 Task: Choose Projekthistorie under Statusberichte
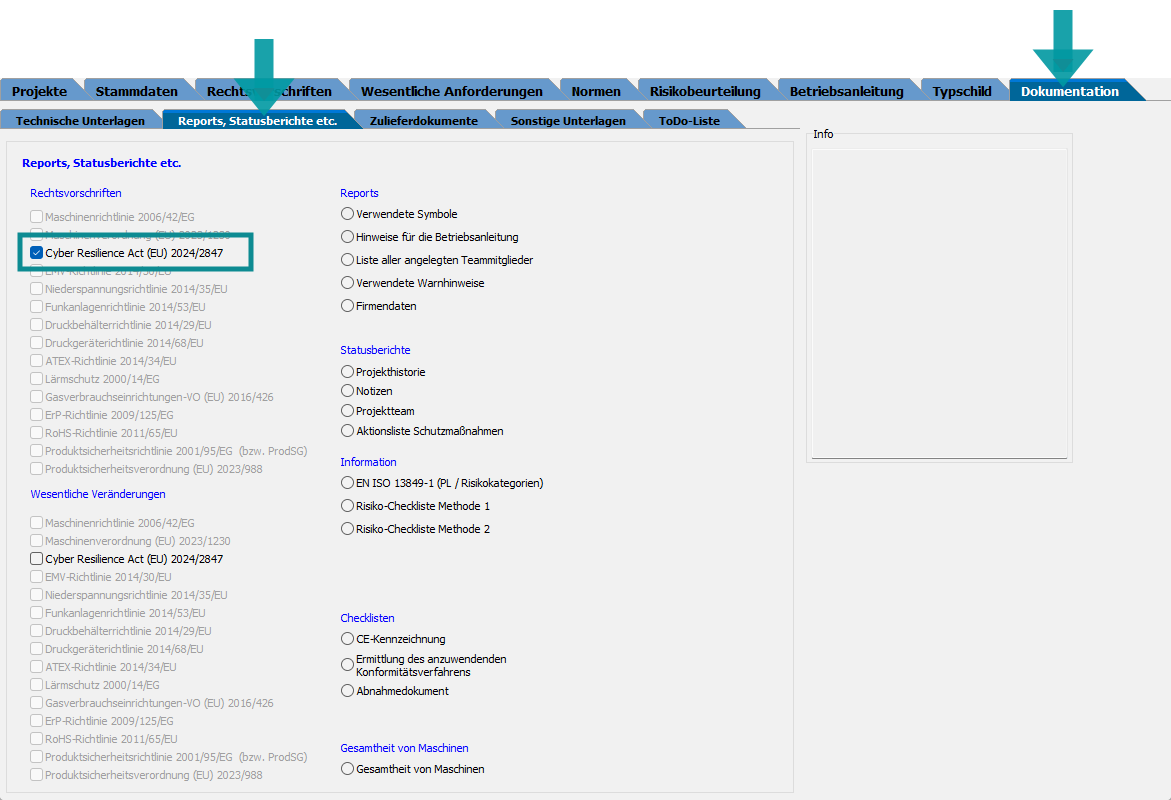coord(348,372)
